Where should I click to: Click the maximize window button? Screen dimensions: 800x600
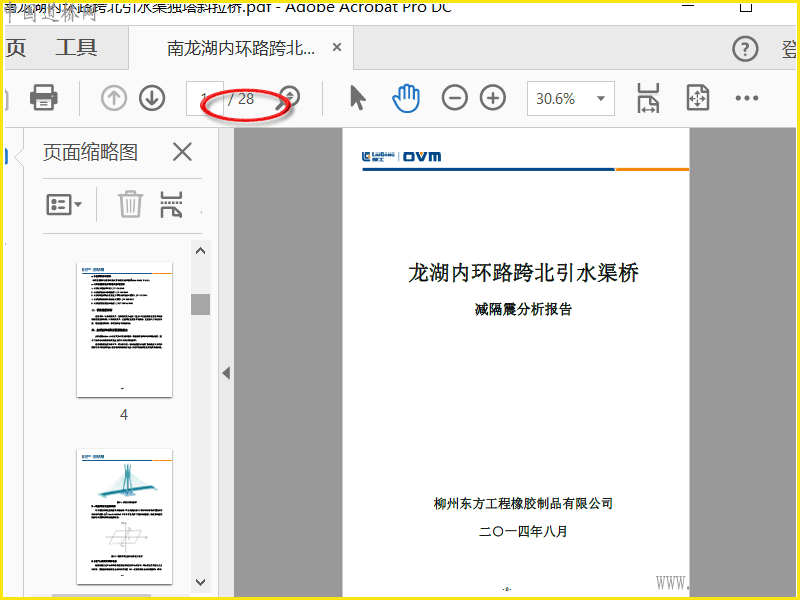coord(746,6)
